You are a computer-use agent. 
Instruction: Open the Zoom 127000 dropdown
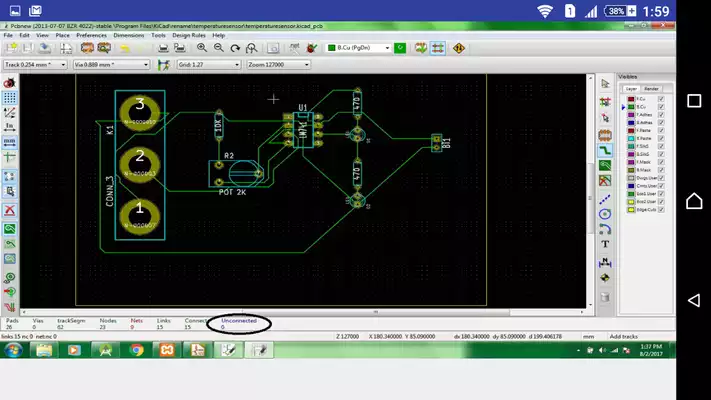tap(278, 65)
